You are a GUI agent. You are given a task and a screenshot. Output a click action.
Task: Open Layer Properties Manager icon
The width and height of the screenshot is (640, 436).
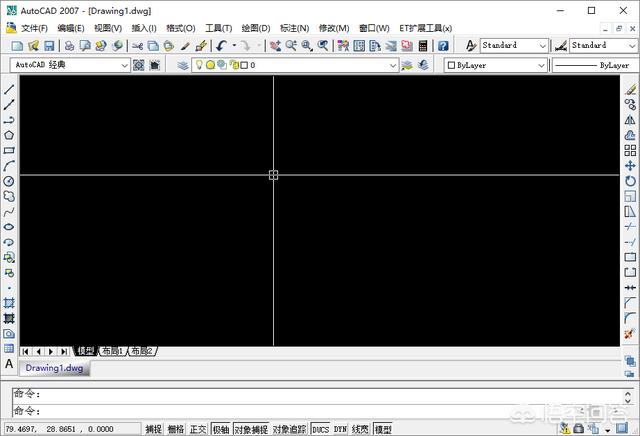(183, 65)
